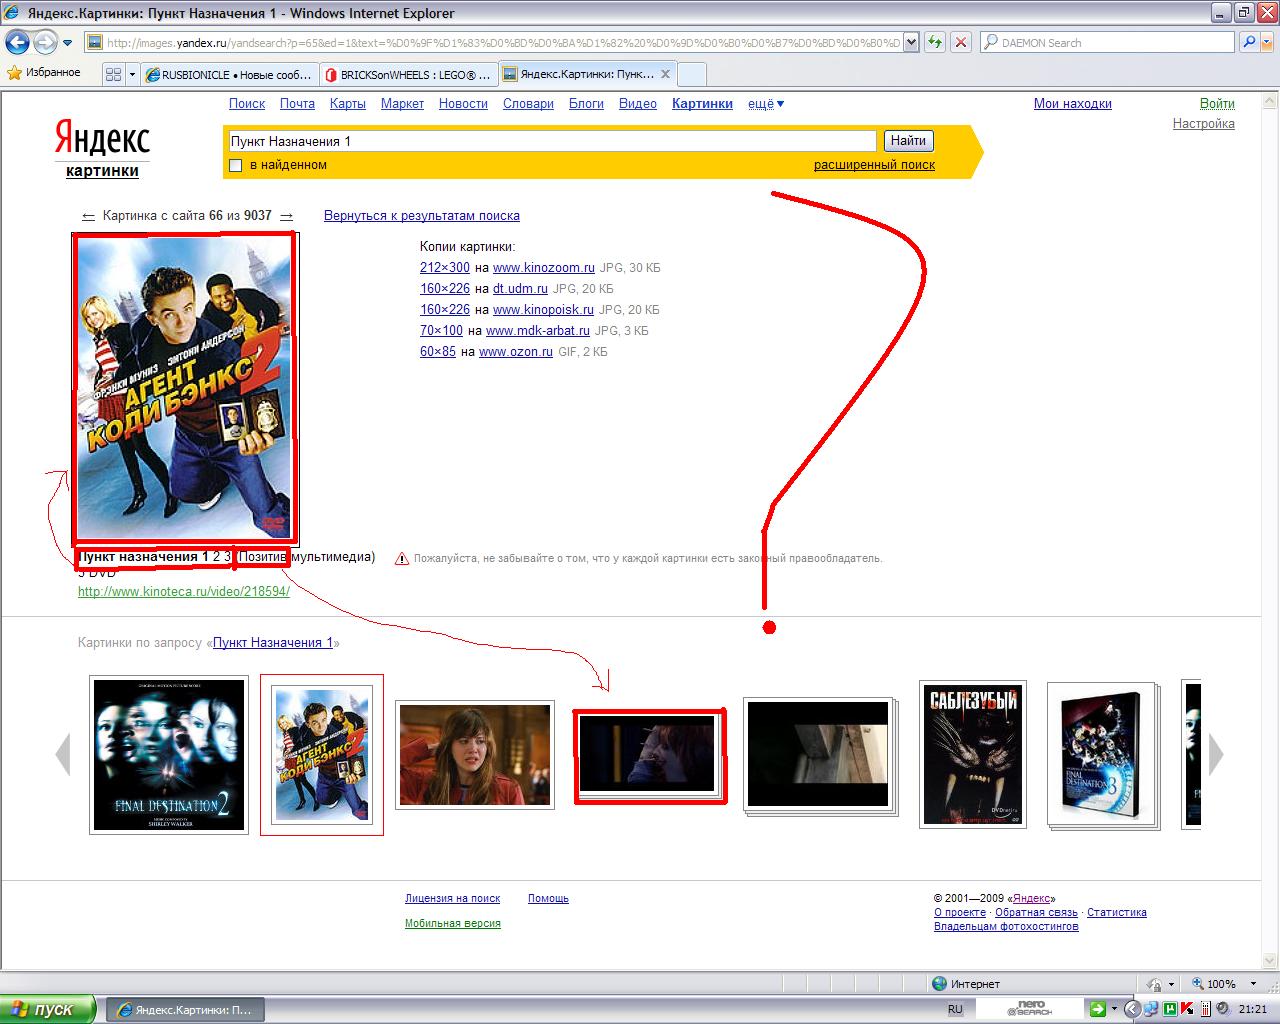Click the green Nero Search go arrow
The image size is (1280, 1024).
click(x=1097, y=1010)
